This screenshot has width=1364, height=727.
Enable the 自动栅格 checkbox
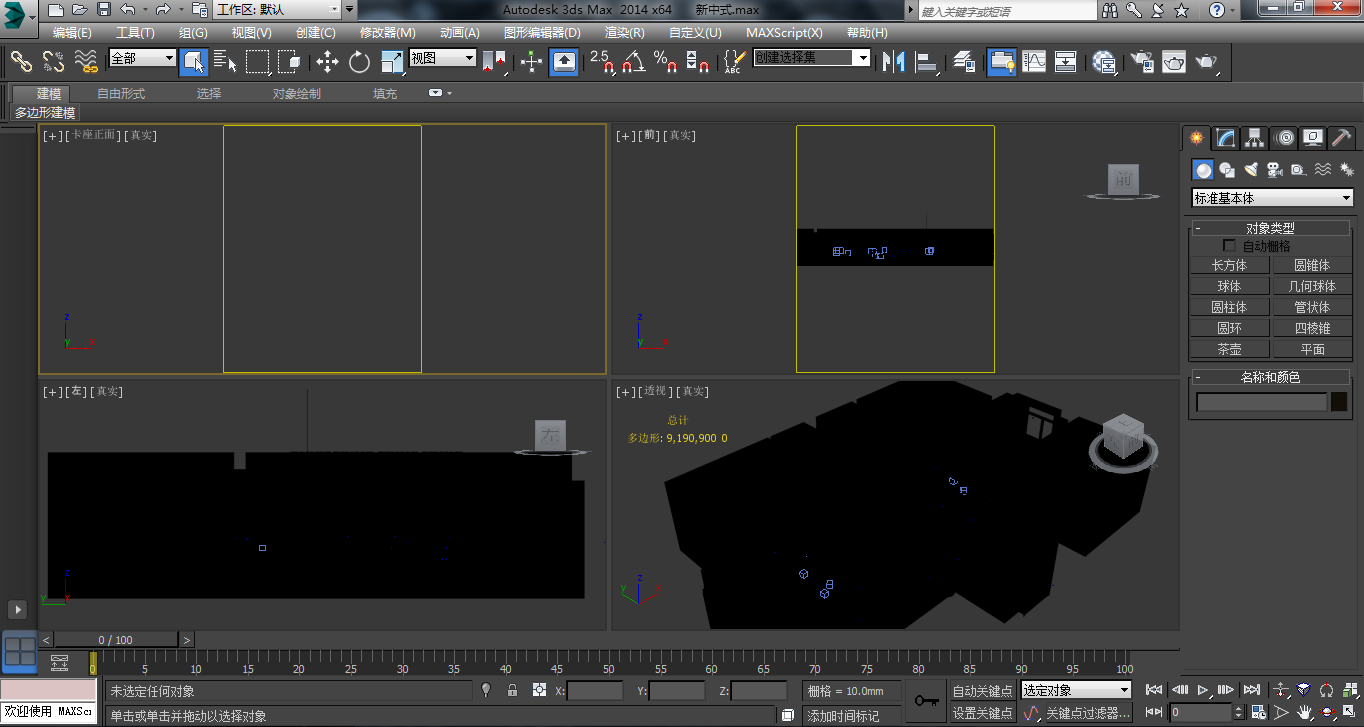click(x=1229, y=246)
